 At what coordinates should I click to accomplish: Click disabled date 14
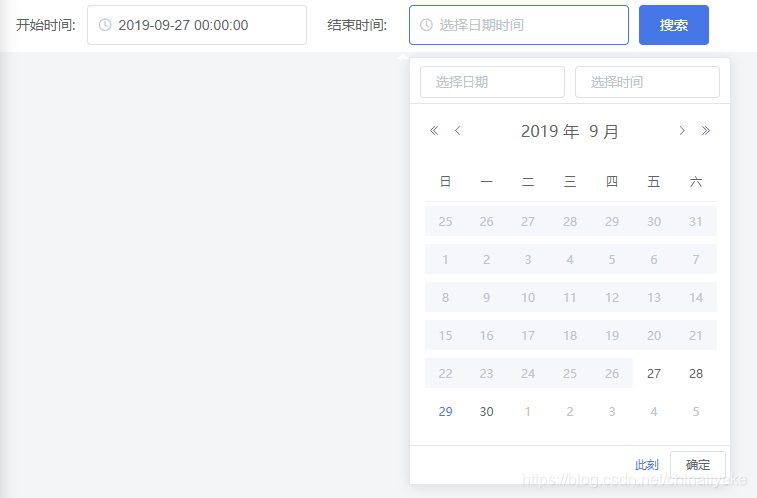pos(696,297)
